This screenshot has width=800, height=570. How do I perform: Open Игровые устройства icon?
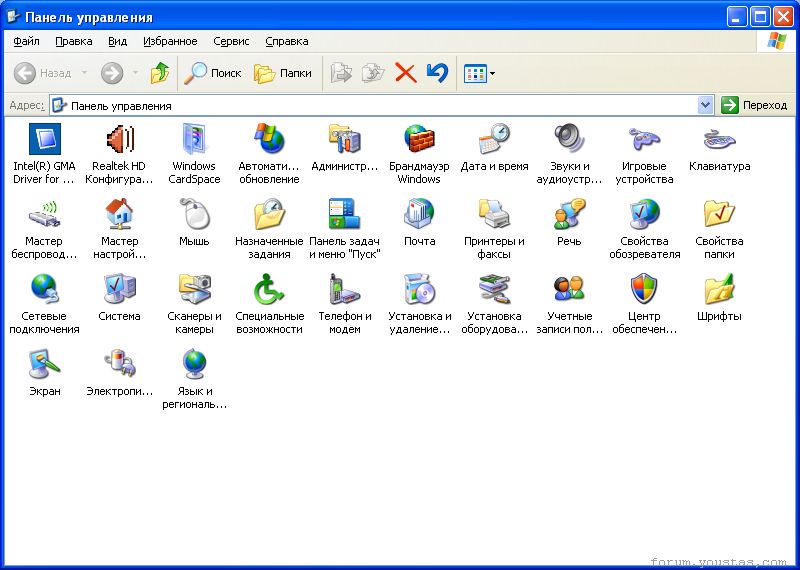pos(644,139)
